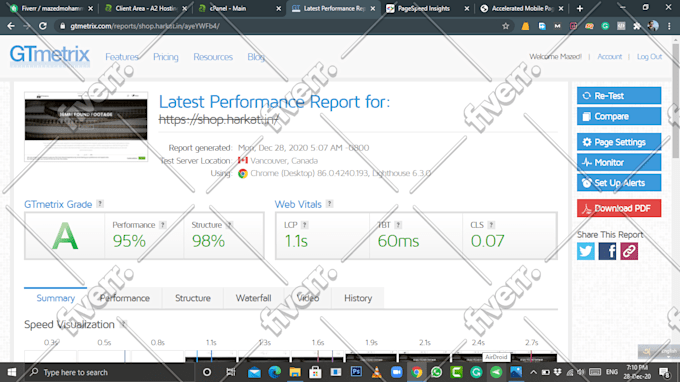Viewport: 680px width, 382px height.
Task: Select the Summary tab
Action: (x=56, y=298)
